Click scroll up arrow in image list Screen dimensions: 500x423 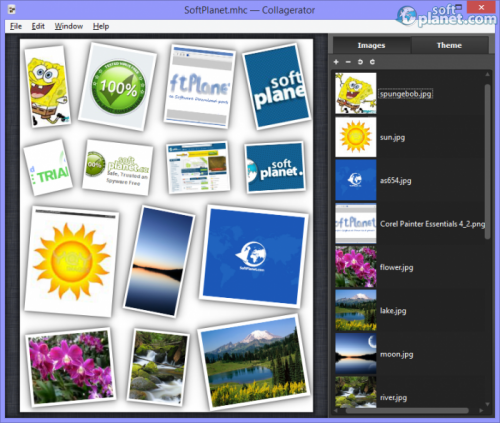point(487,74)
